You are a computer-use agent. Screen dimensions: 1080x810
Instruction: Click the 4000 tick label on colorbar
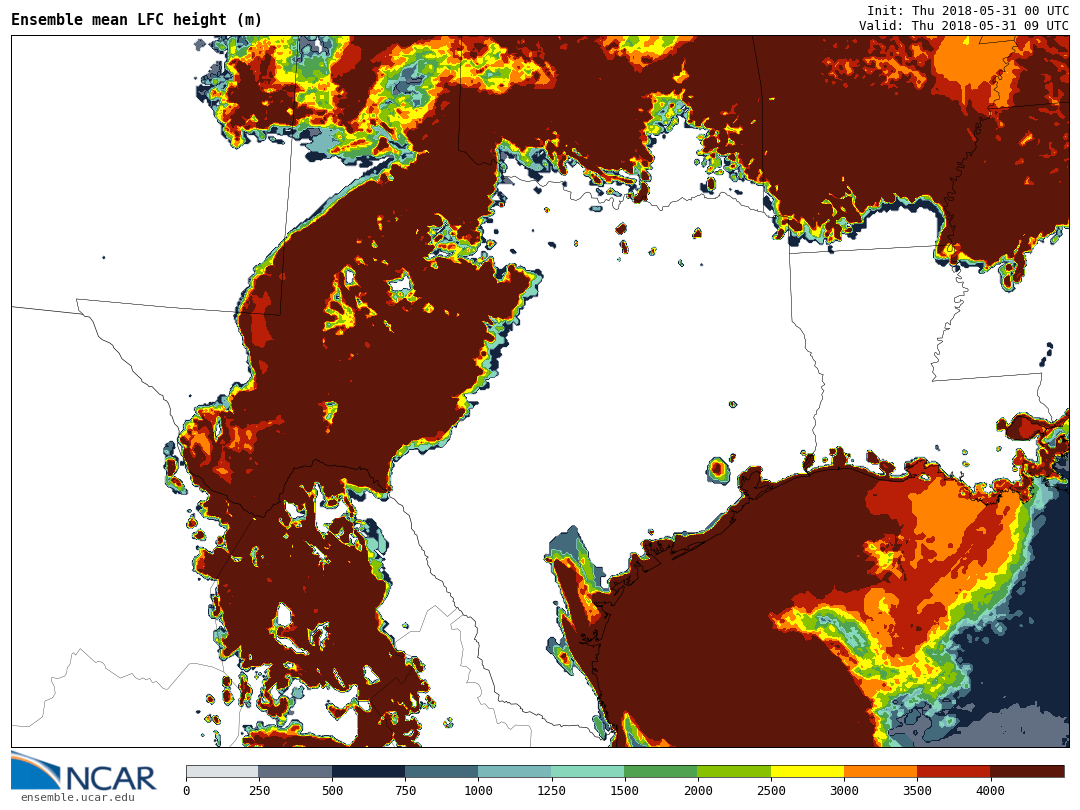pos(990,791)
